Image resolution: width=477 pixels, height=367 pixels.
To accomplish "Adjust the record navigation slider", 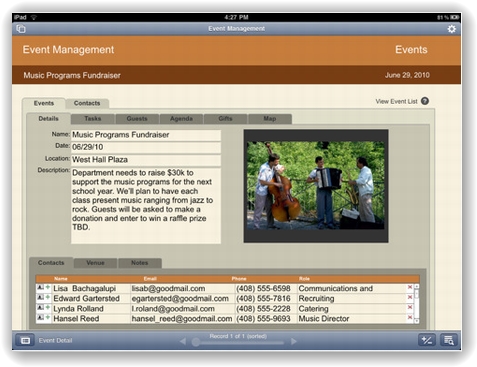I will [x=196, y=342].
